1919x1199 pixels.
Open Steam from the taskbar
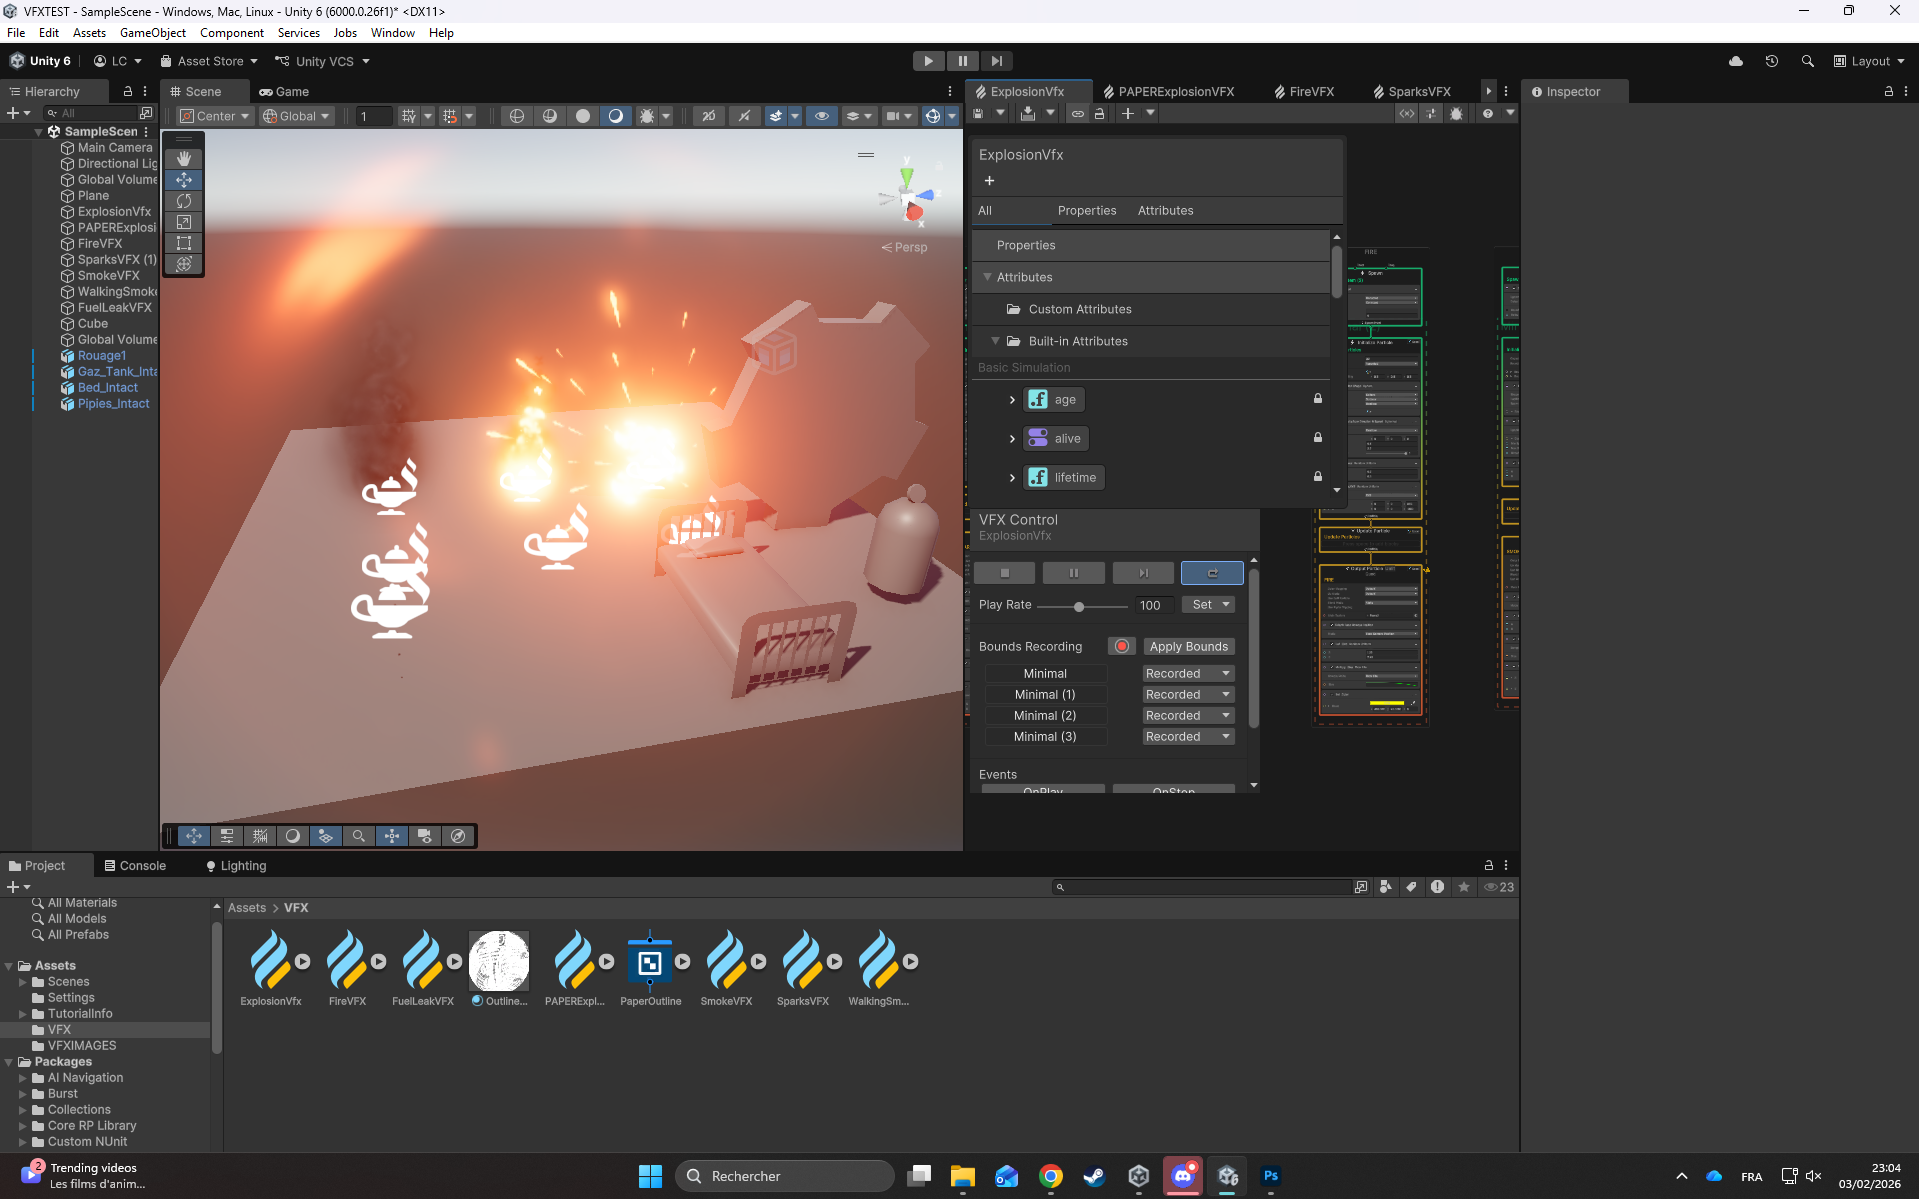coord(1095,1176)
